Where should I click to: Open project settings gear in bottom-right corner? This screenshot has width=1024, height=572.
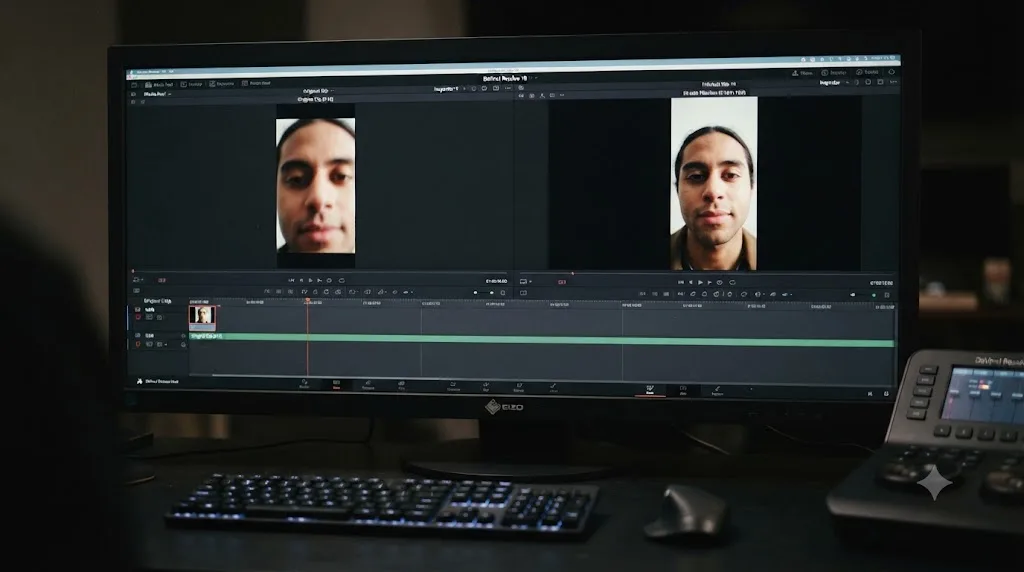(886, 393)
